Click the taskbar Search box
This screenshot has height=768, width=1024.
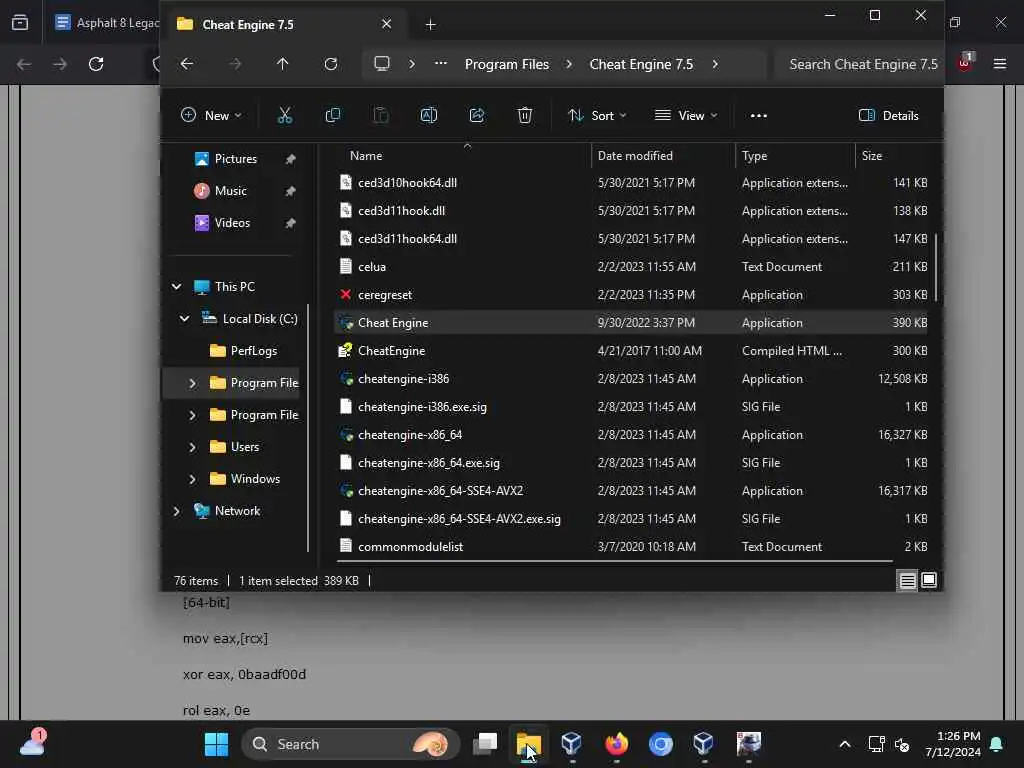point(351,744)
